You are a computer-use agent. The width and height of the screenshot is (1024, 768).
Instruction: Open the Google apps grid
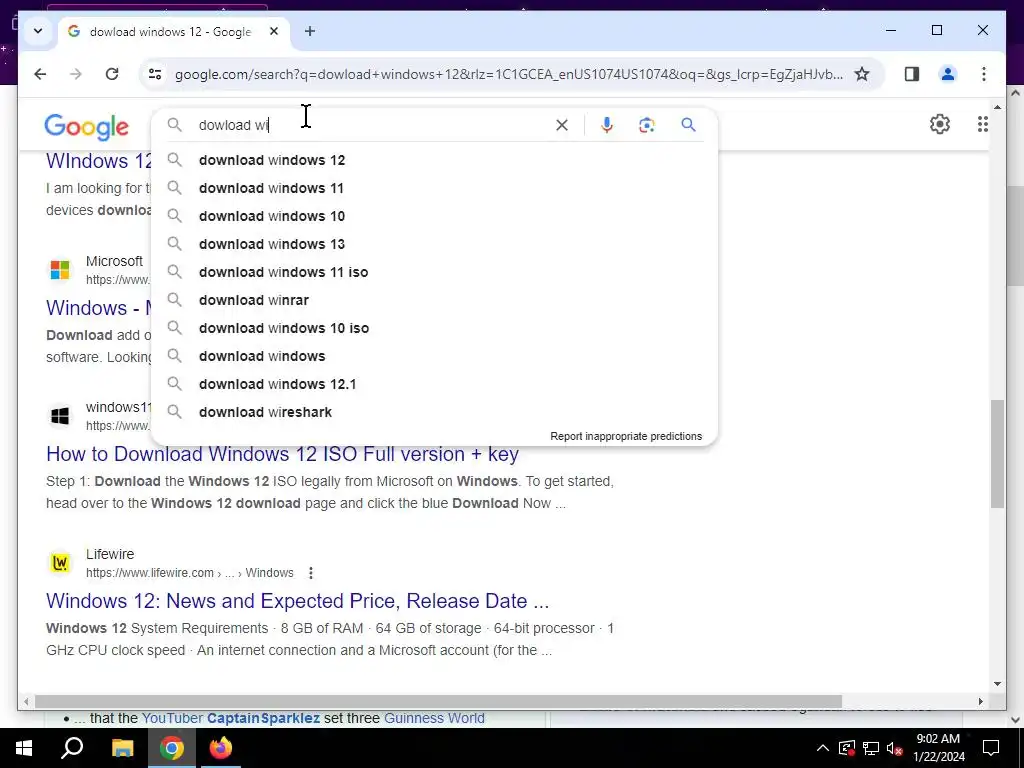[983, 124]
